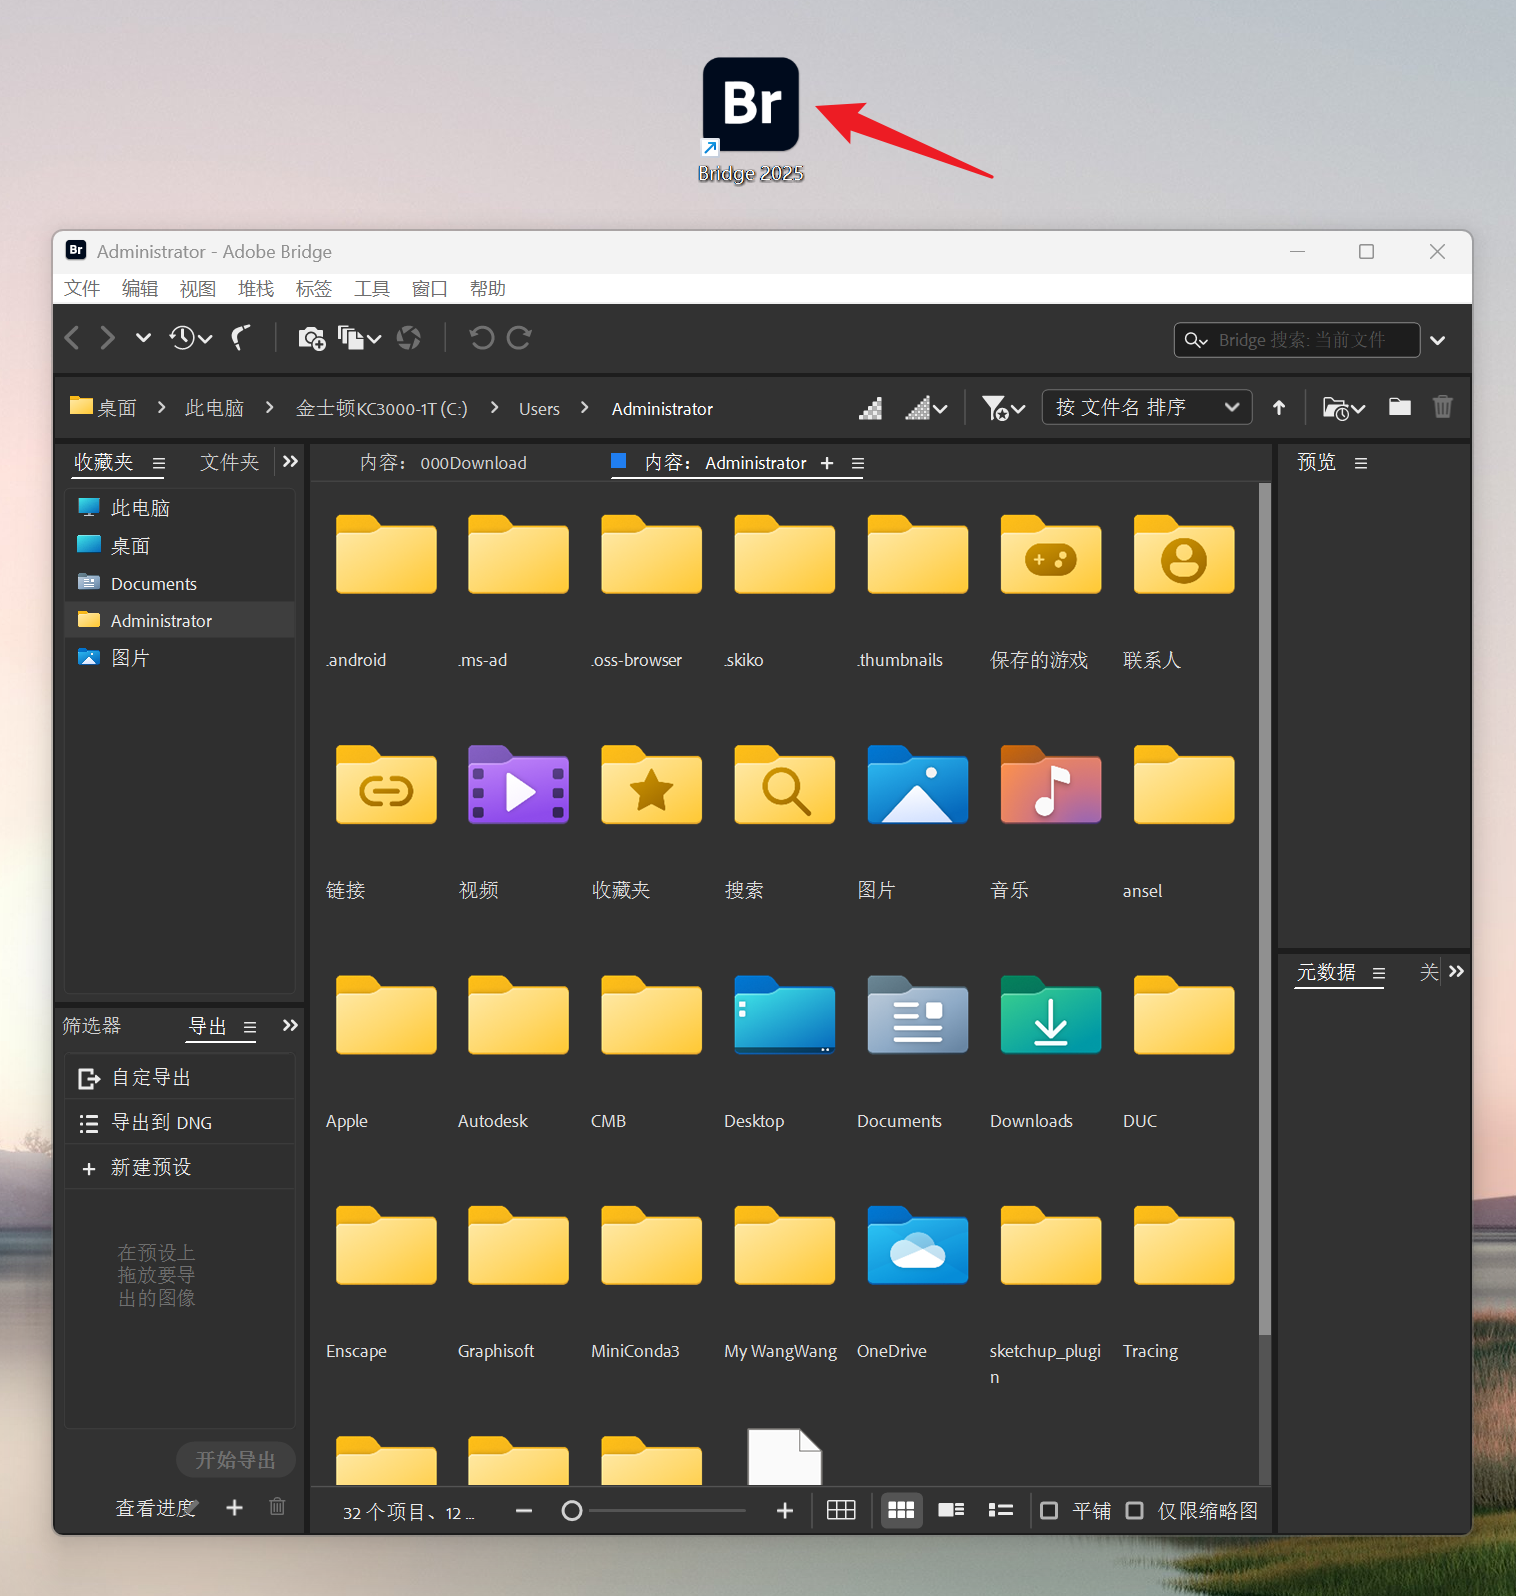Enable the 平铺 checkbox
Viewport: 1516px width, 1596px height.
click(1049, 1510)
